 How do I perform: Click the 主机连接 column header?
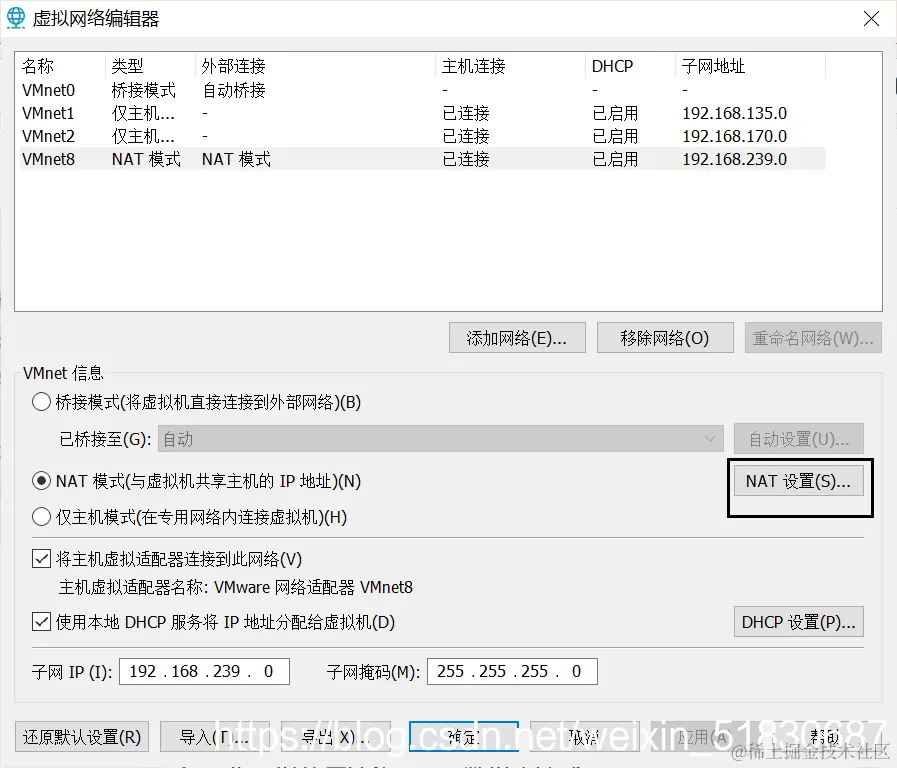(510, 66)
